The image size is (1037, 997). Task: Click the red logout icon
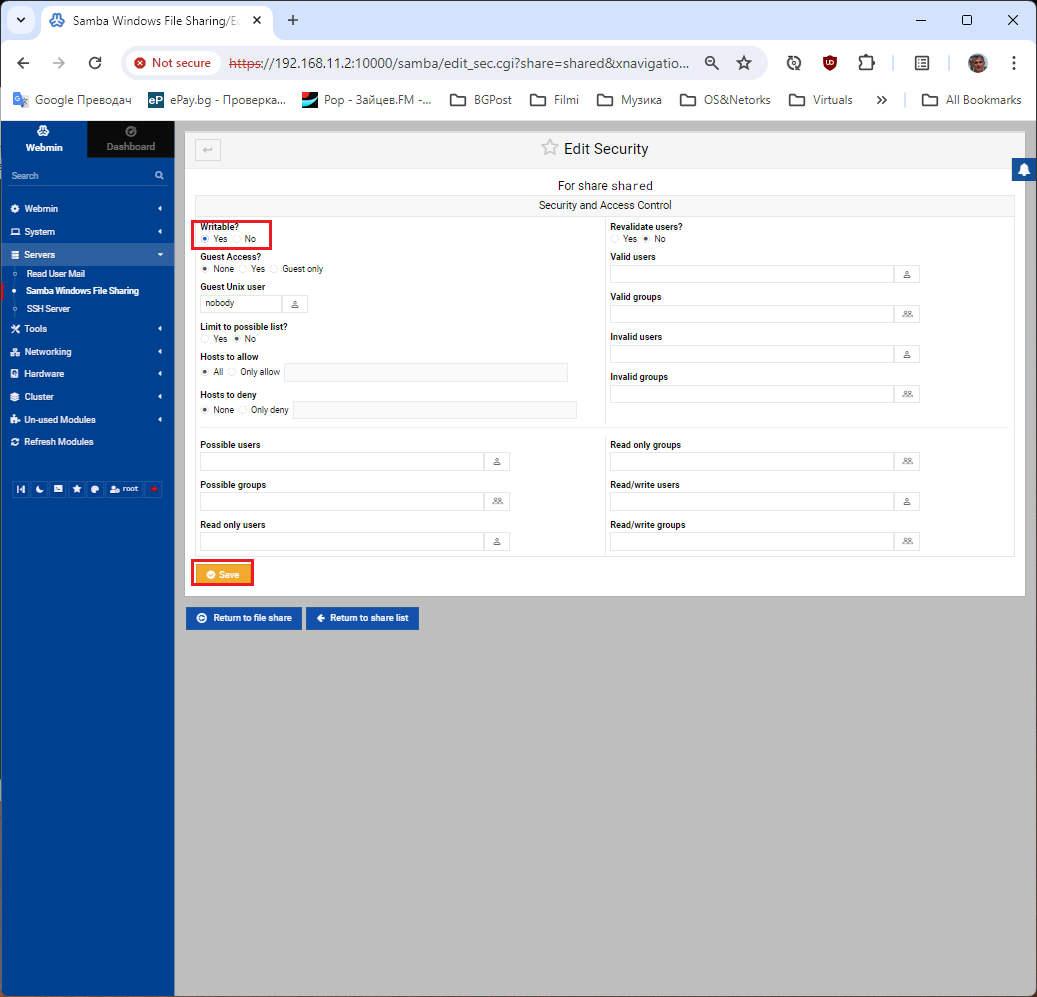[x=153, y=489]
